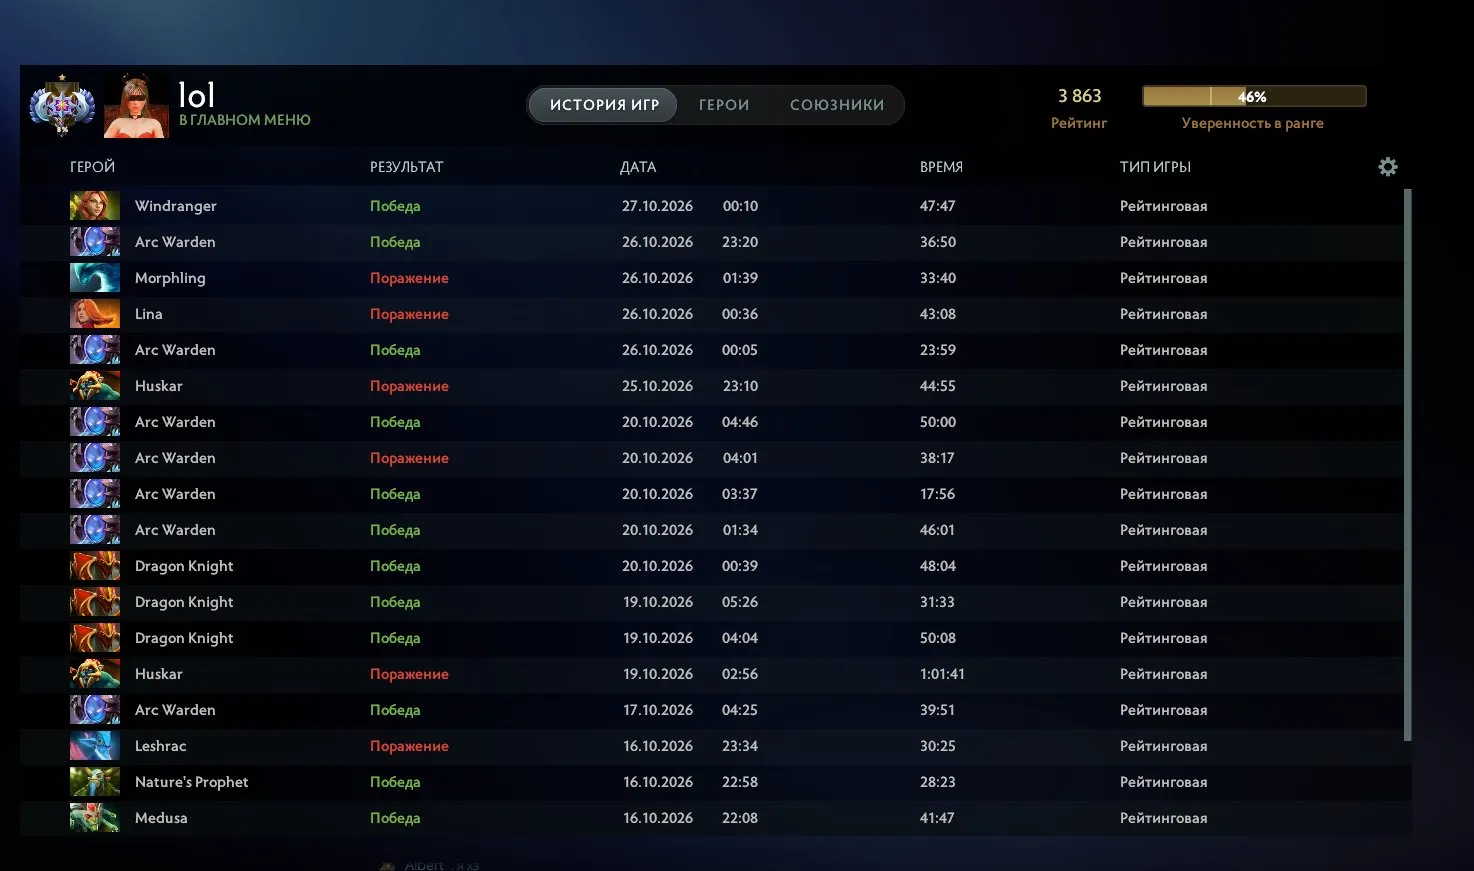Click the 04:01 match start time

click(740, 458)
